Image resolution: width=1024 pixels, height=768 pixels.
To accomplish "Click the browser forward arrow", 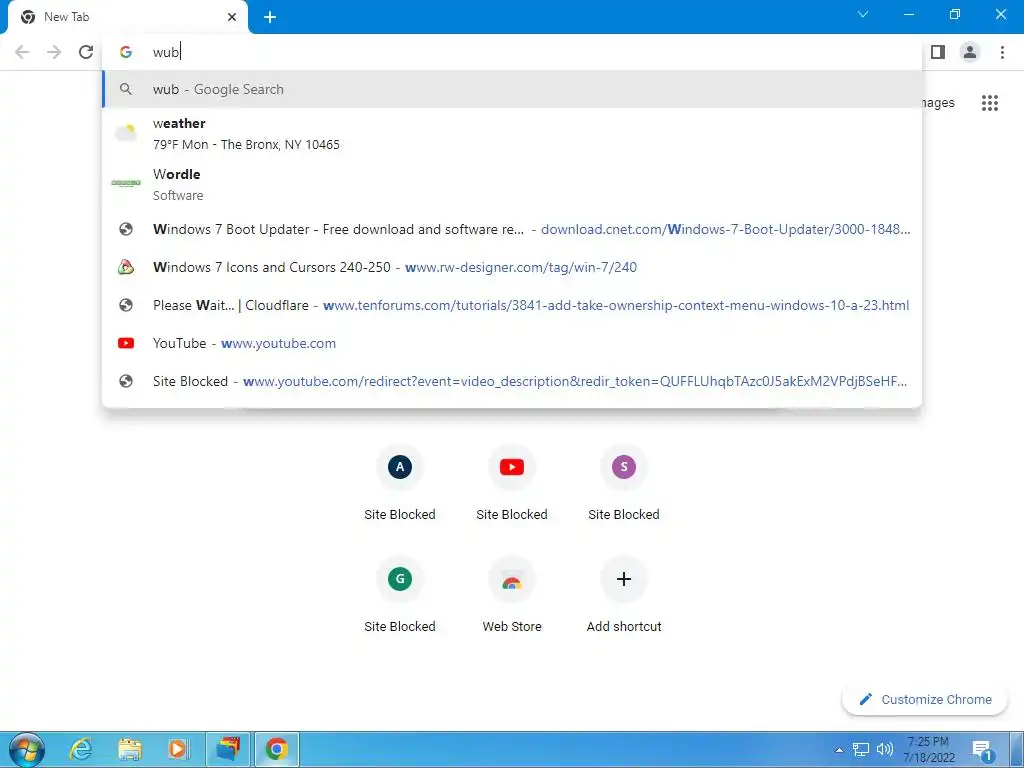I will (54, 52).
